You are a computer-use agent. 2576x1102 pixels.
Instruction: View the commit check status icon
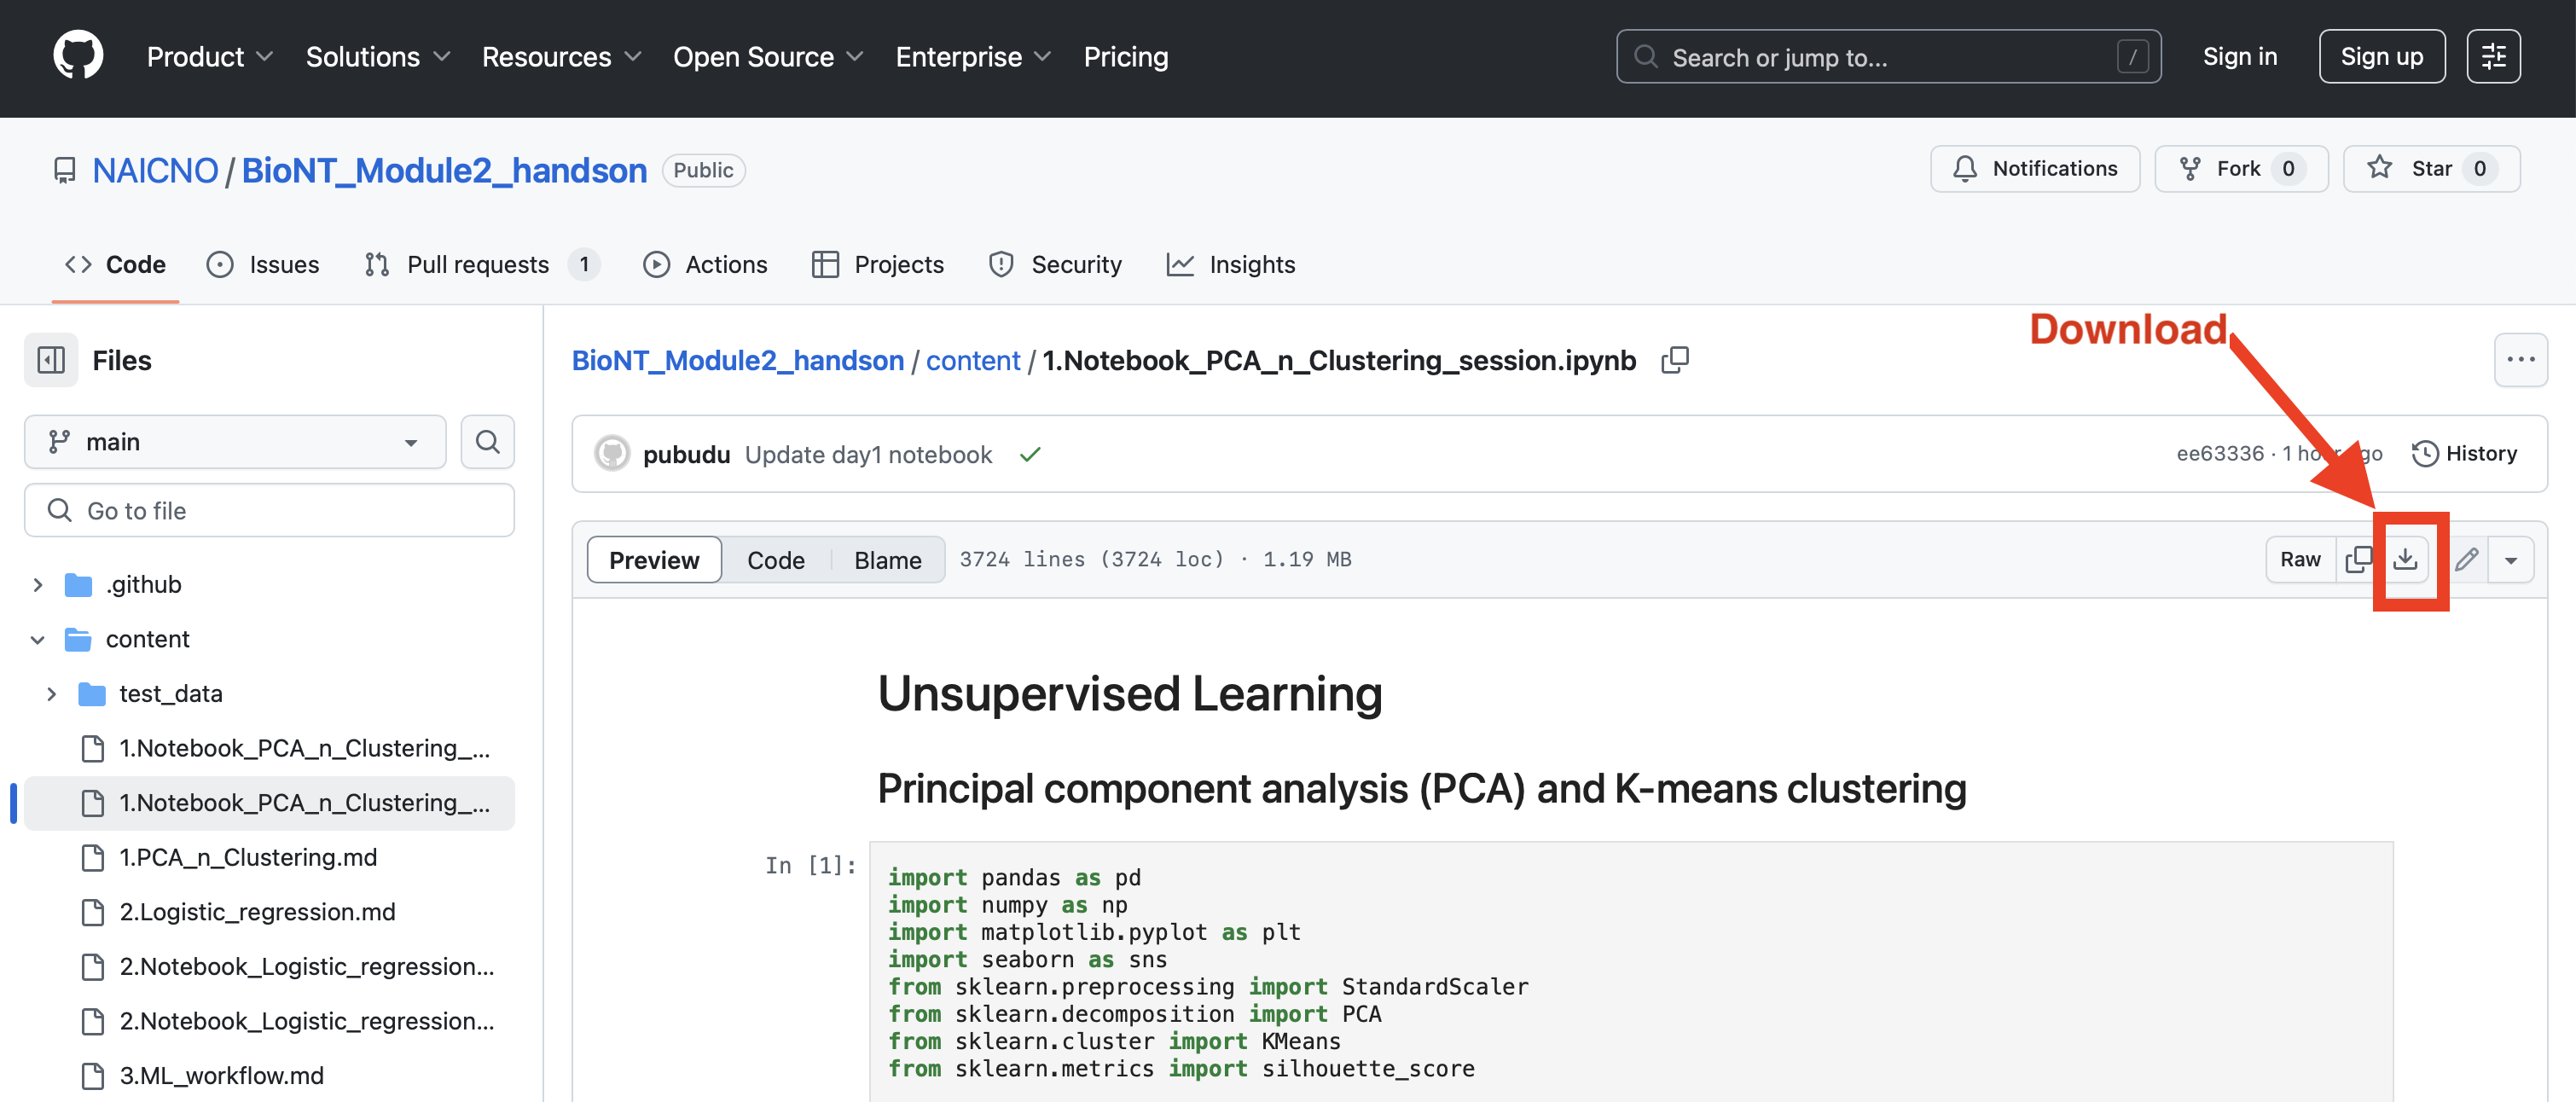(1030, 454)
